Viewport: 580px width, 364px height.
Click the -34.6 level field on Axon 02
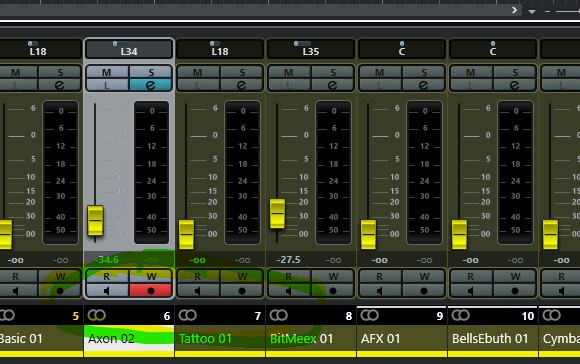pos(107,260)
